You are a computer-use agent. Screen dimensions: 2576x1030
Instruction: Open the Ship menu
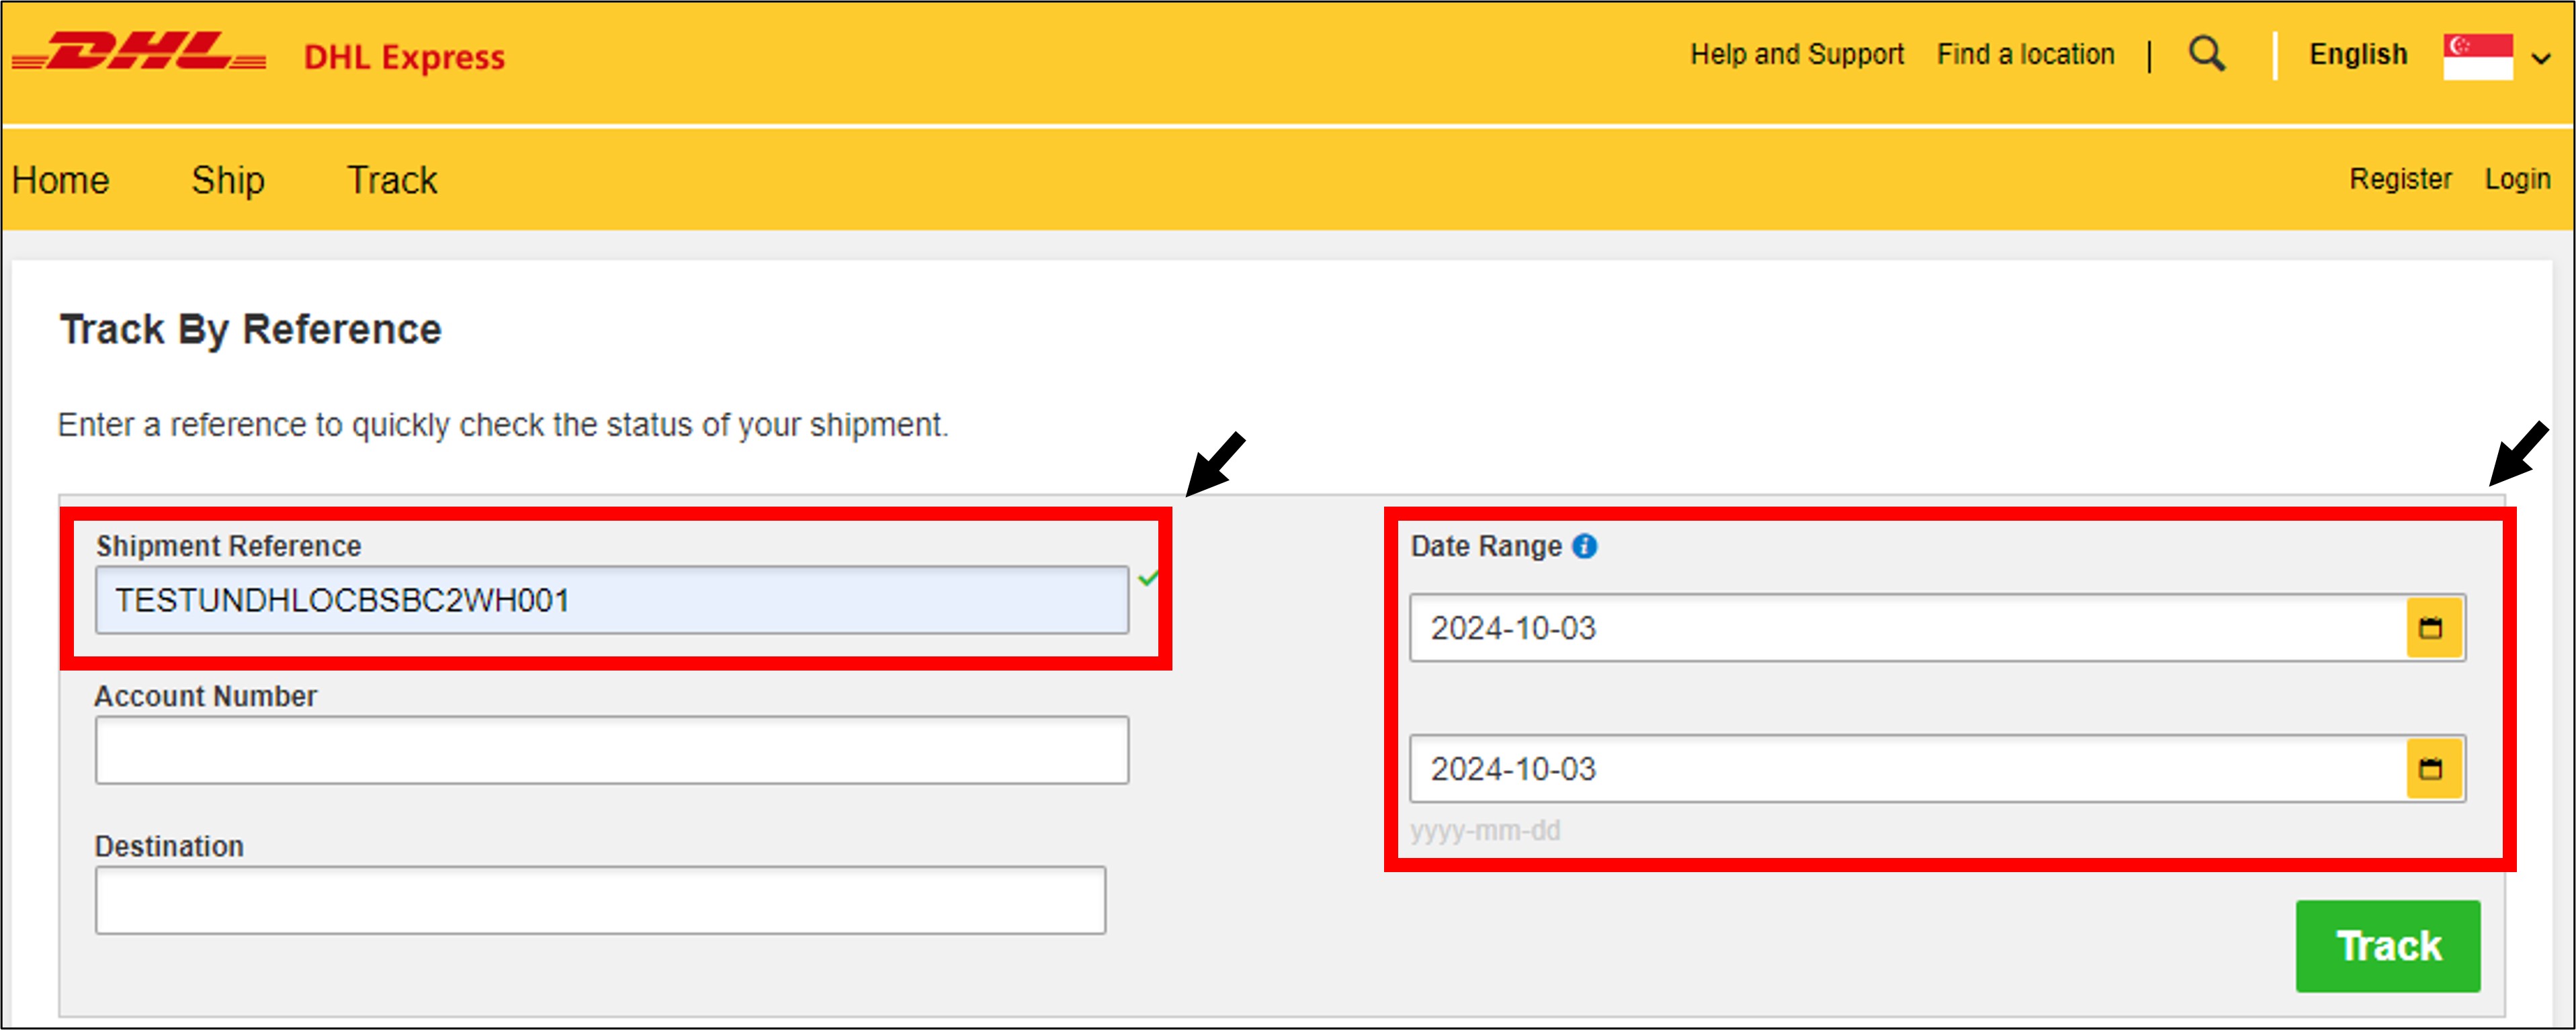click(228, 180)
